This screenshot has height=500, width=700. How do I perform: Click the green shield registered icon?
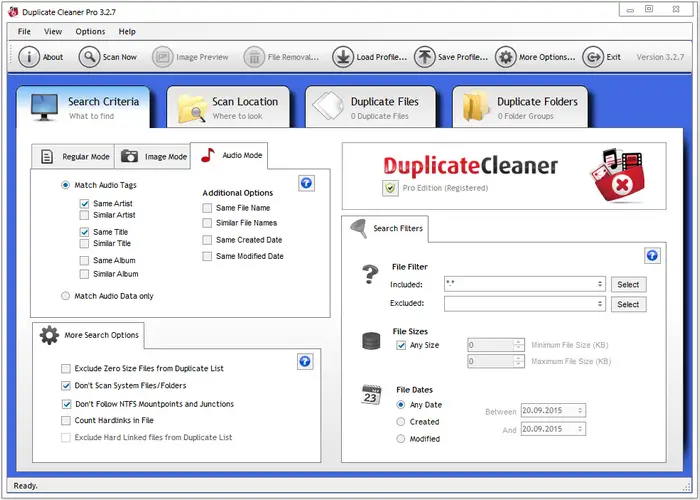pos(390,188)
